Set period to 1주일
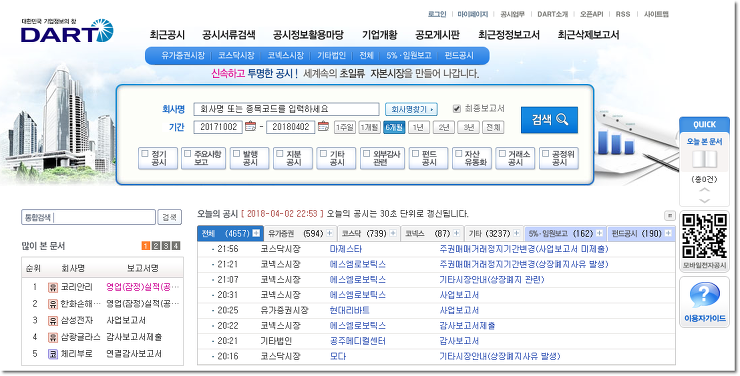The height and width of the screenshot is (376, 740). pos(345,127)
